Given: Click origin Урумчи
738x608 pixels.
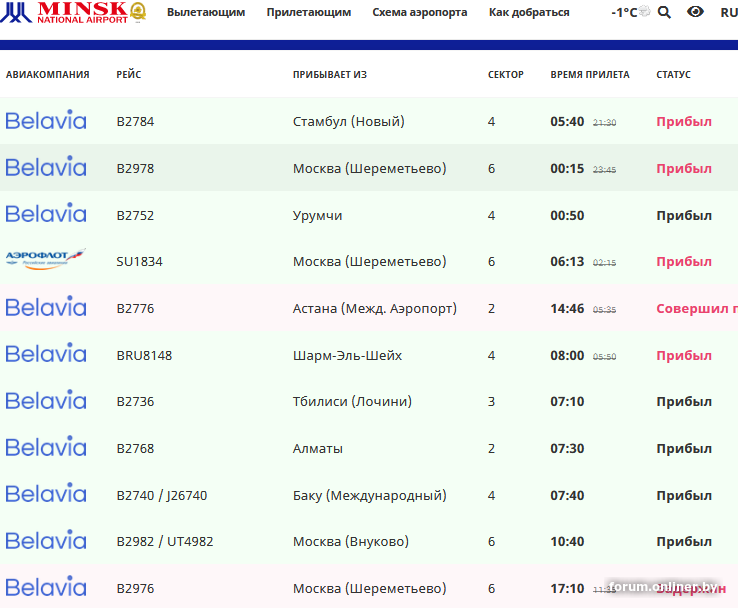Looking at the screenshot, I should point(317,216).
